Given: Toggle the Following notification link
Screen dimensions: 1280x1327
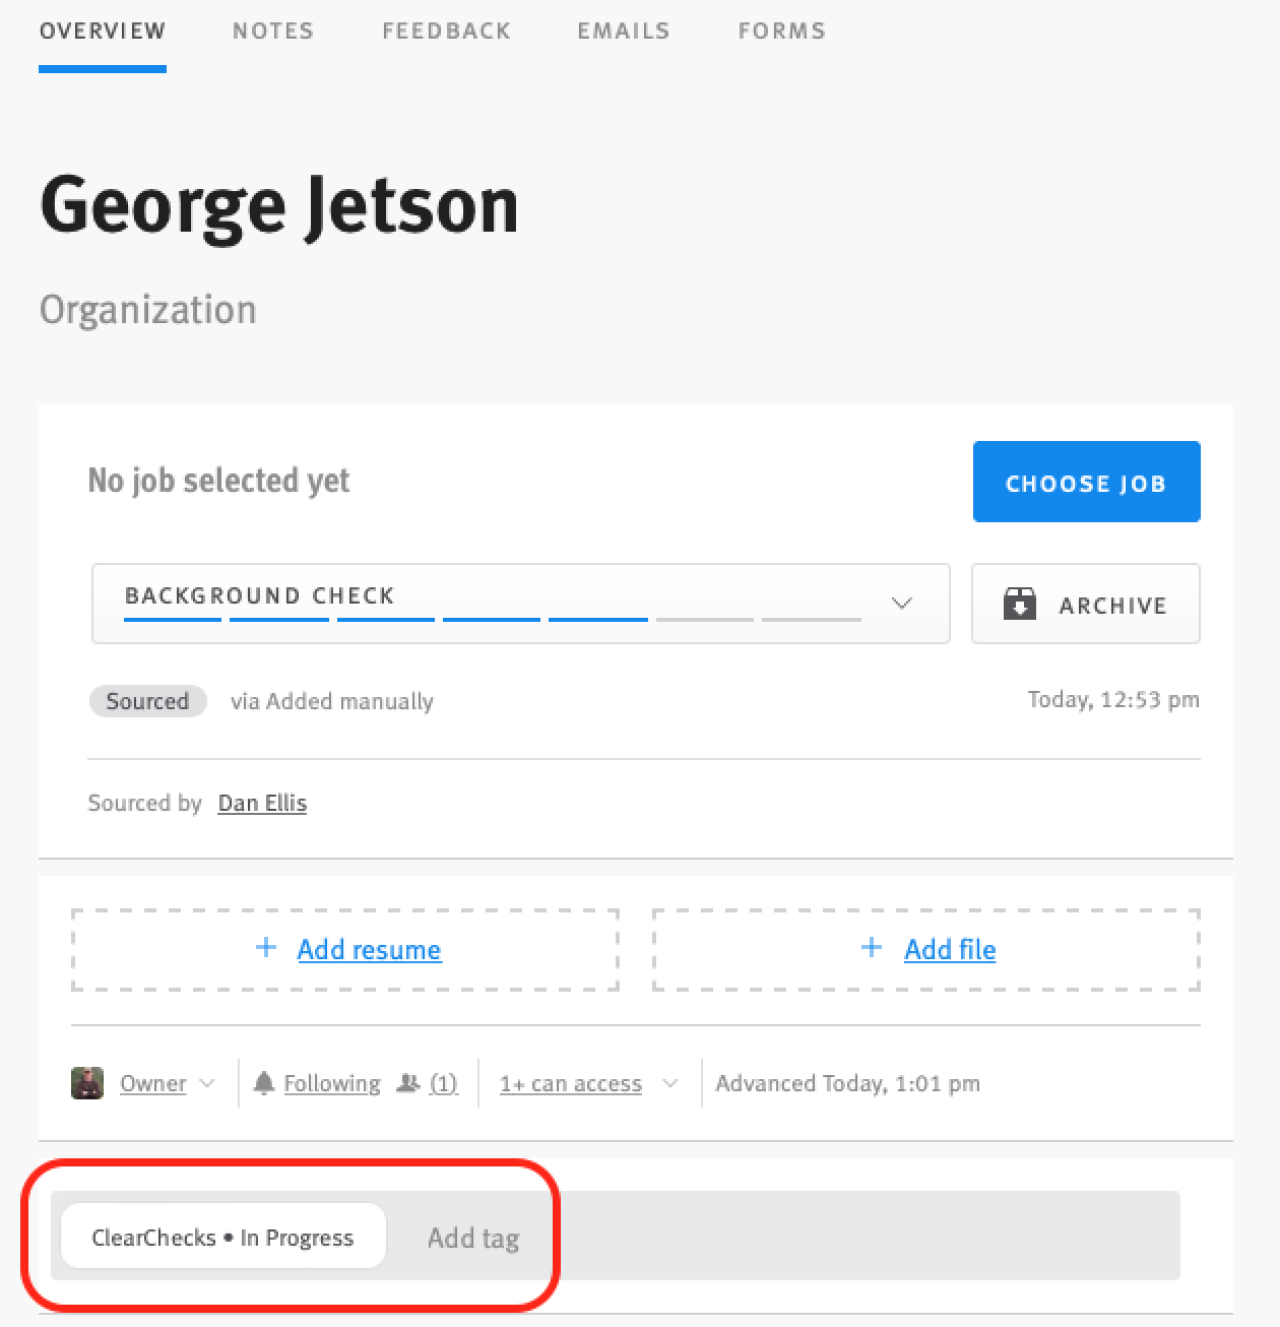Looking at the screenshot, I should coord(332,1083).
